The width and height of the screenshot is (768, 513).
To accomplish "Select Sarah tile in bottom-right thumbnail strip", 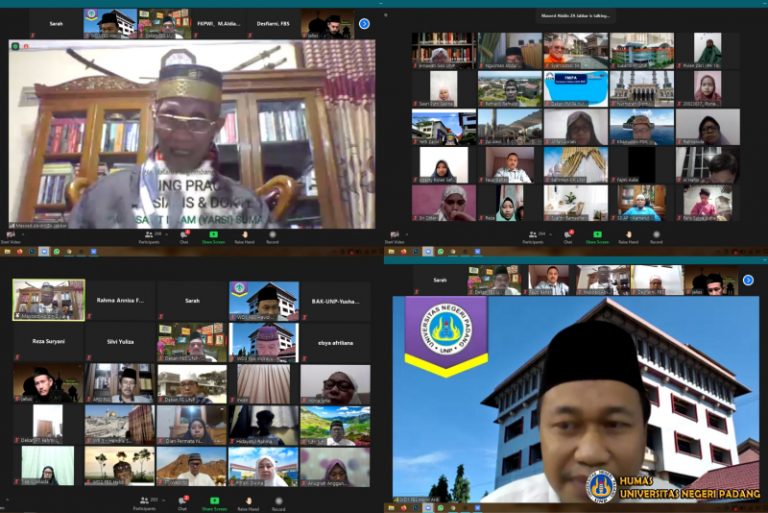I will (440, 280).
